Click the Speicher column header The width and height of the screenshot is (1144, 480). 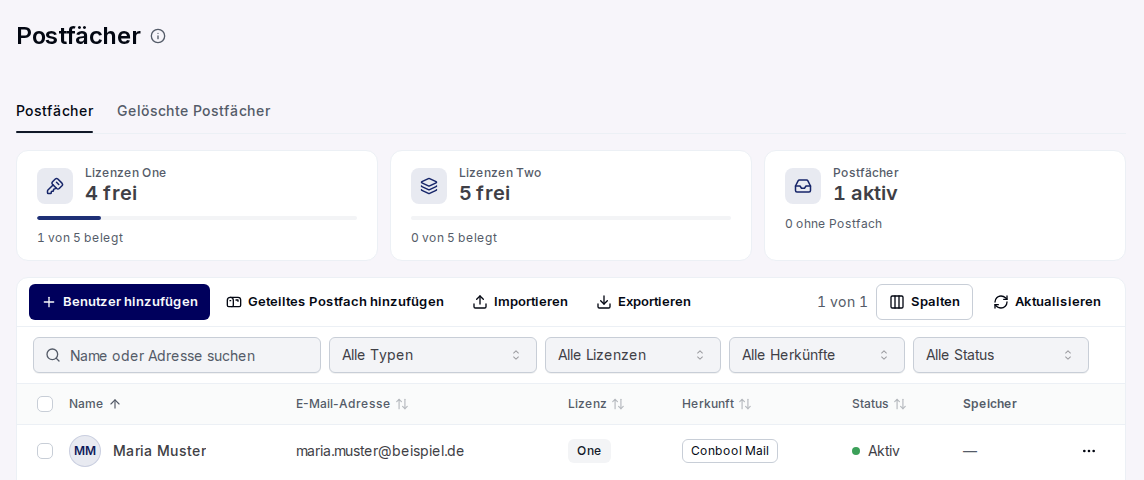(989, 403)
